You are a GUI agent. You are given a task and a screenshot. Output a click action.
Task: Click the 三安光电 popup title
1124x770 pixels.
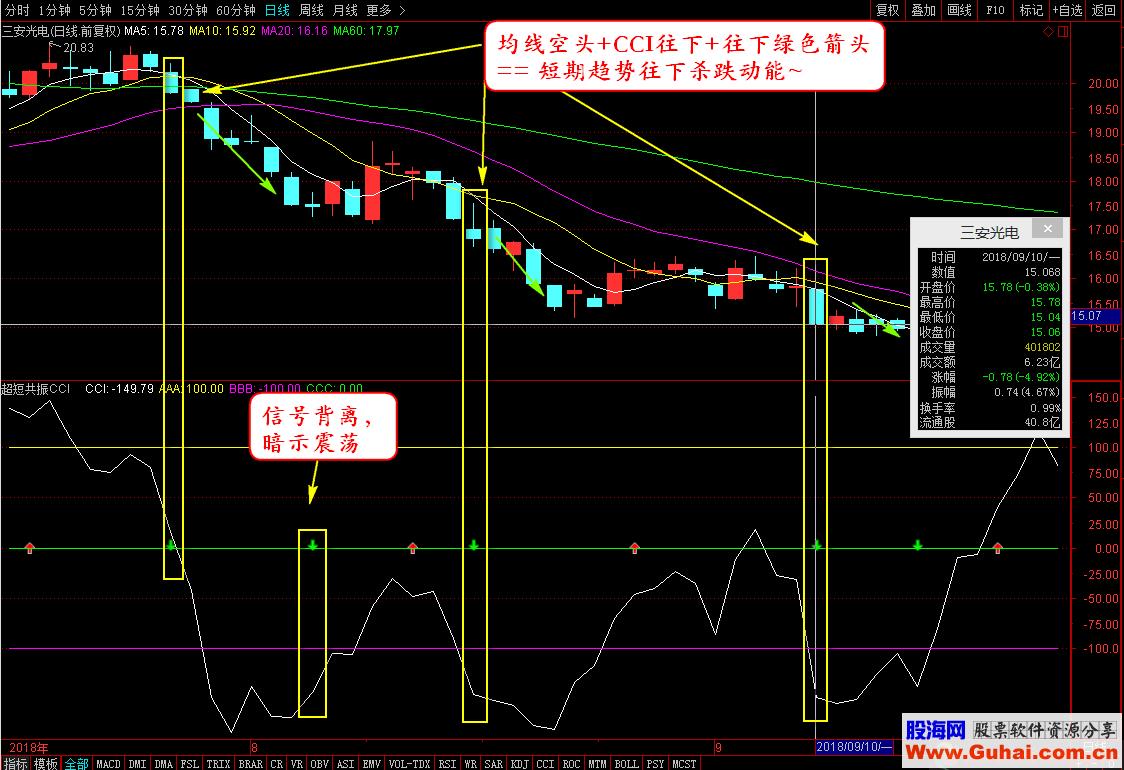pos(989,232)
